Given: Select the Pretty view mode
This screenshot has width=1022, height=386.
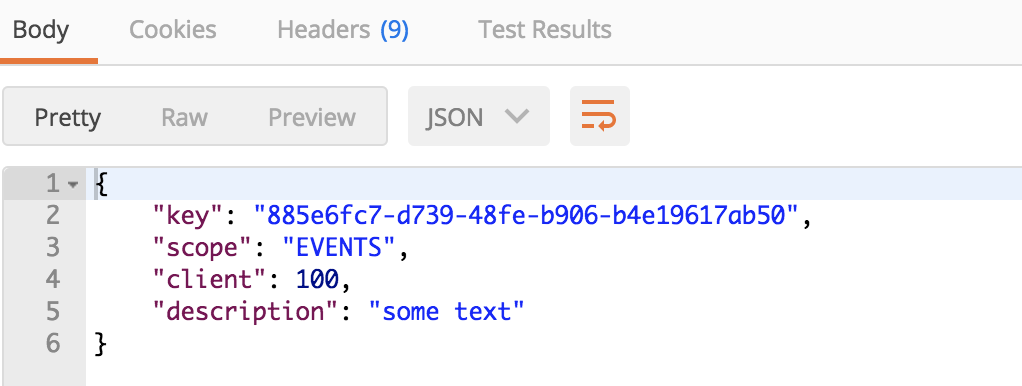Looking at the screenshot, I should point(68,117).
